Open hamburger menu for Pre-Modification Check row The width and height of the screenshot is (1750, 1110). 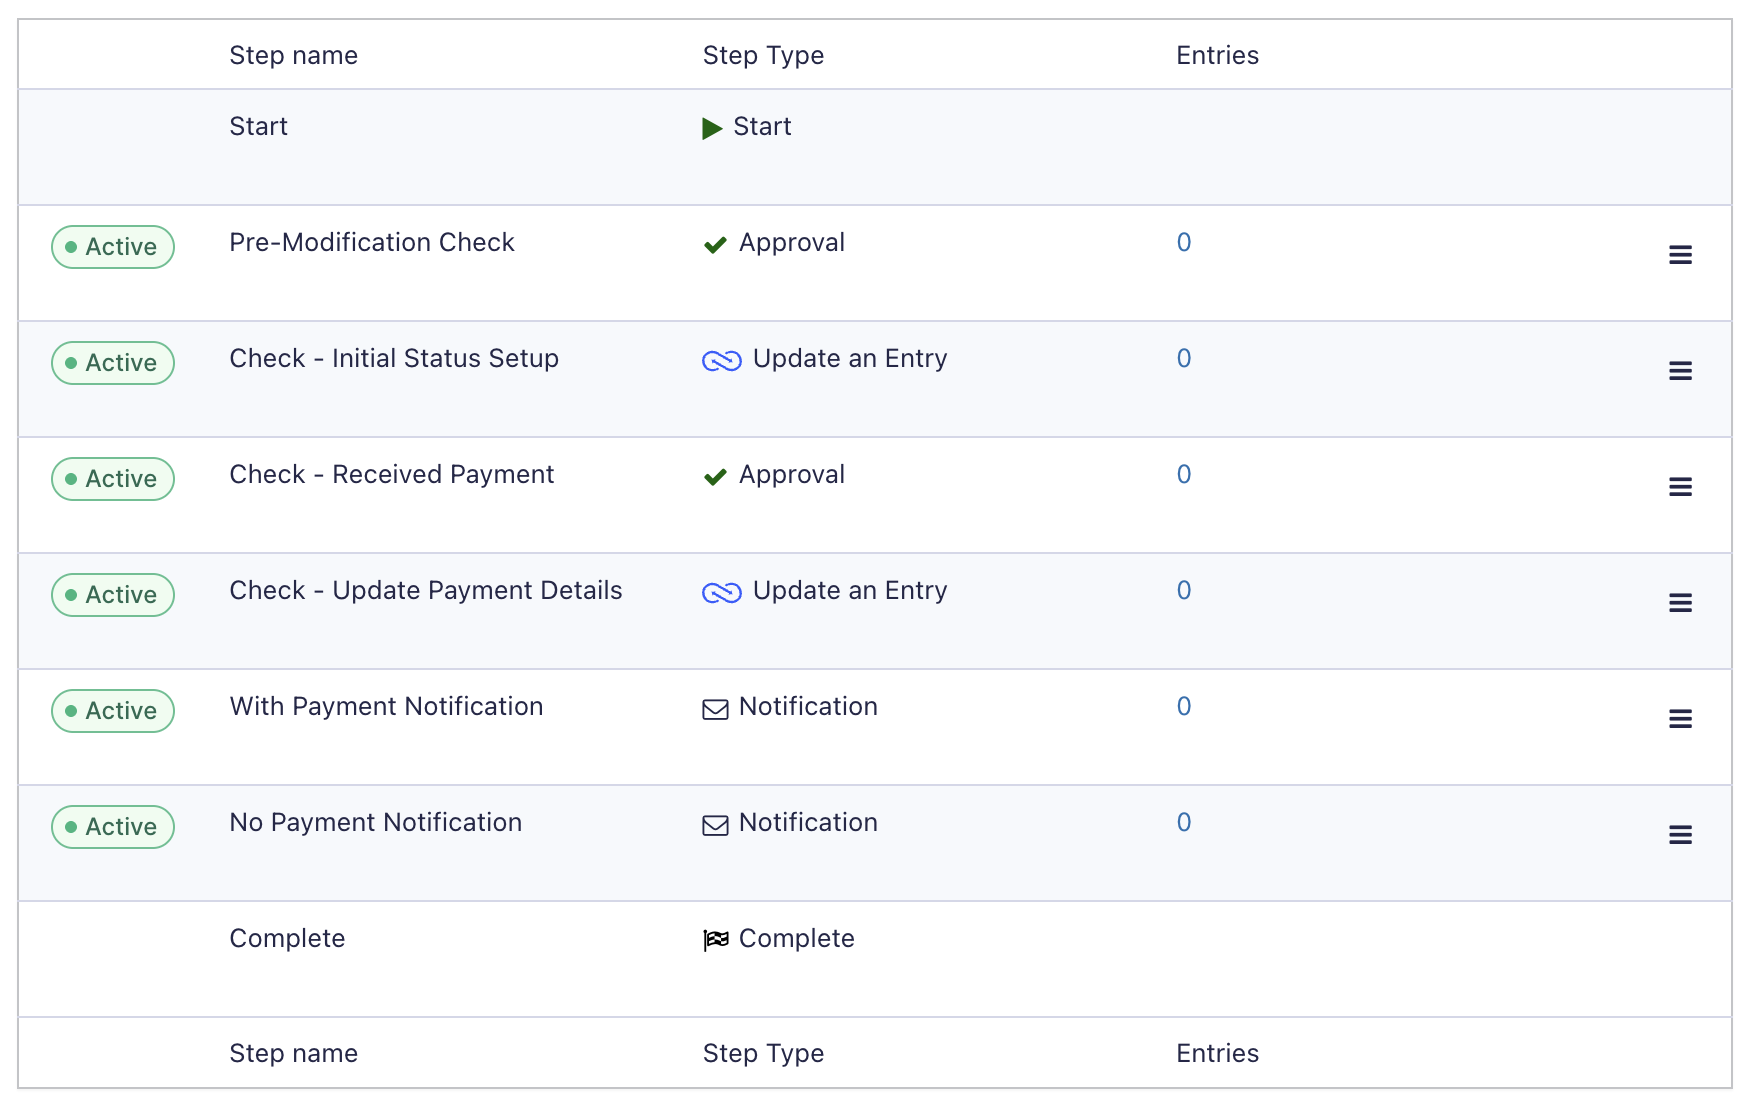1680,255
